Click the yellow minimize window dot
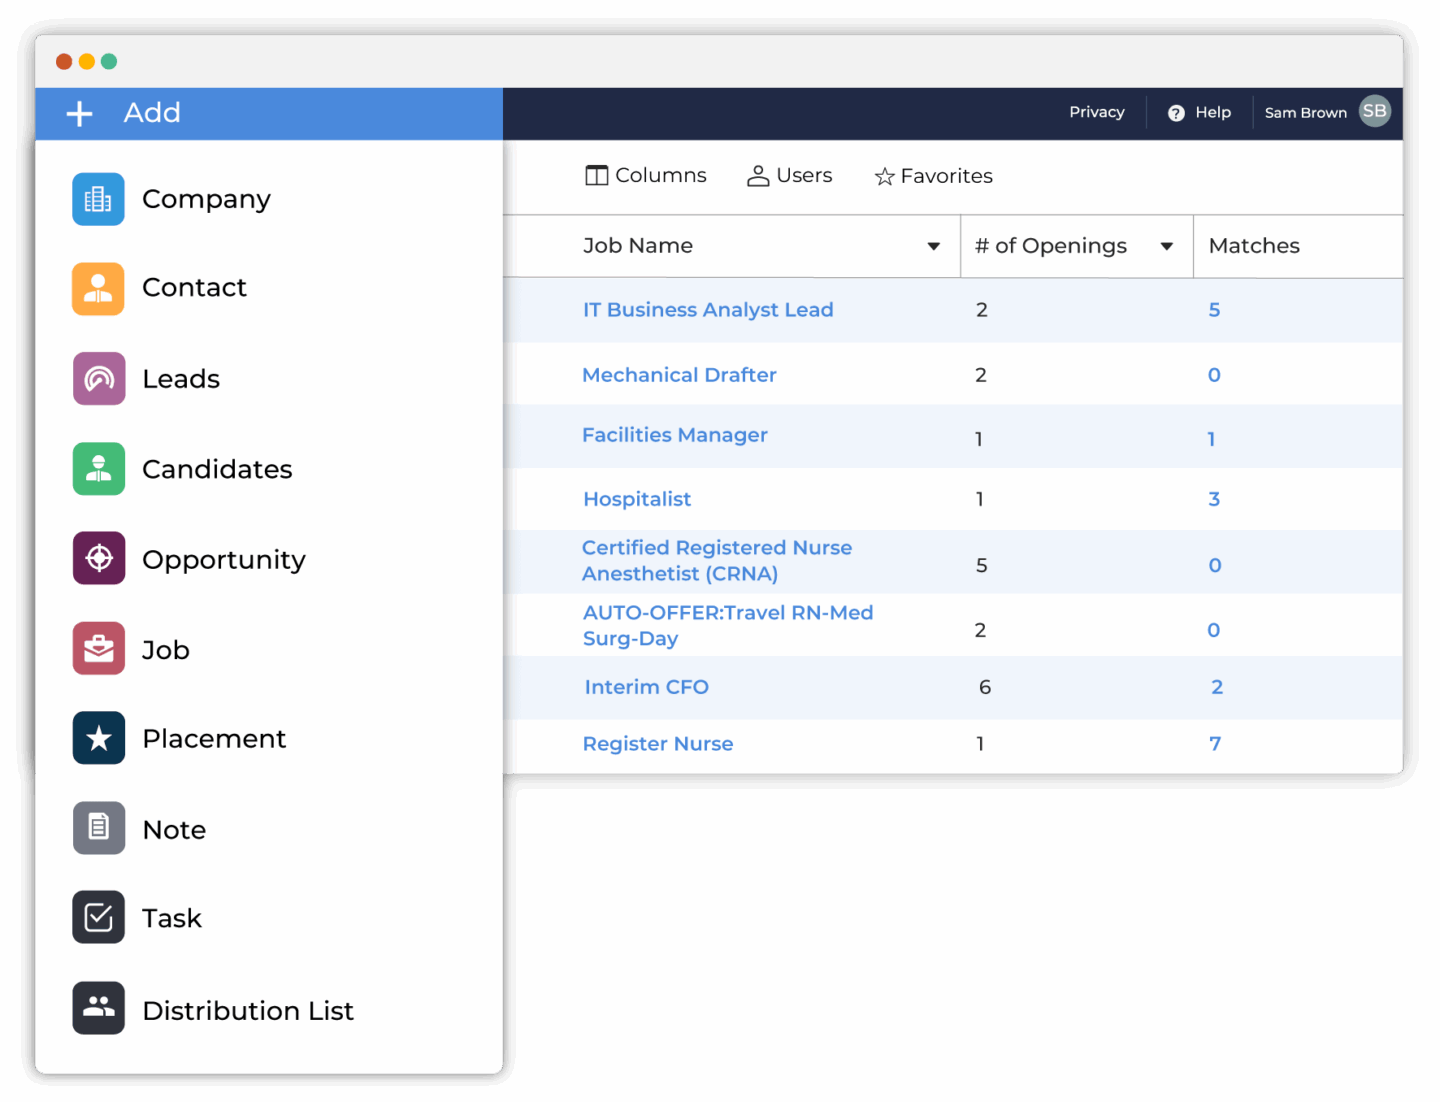The image size is (1440, 1102). point(87,62)
